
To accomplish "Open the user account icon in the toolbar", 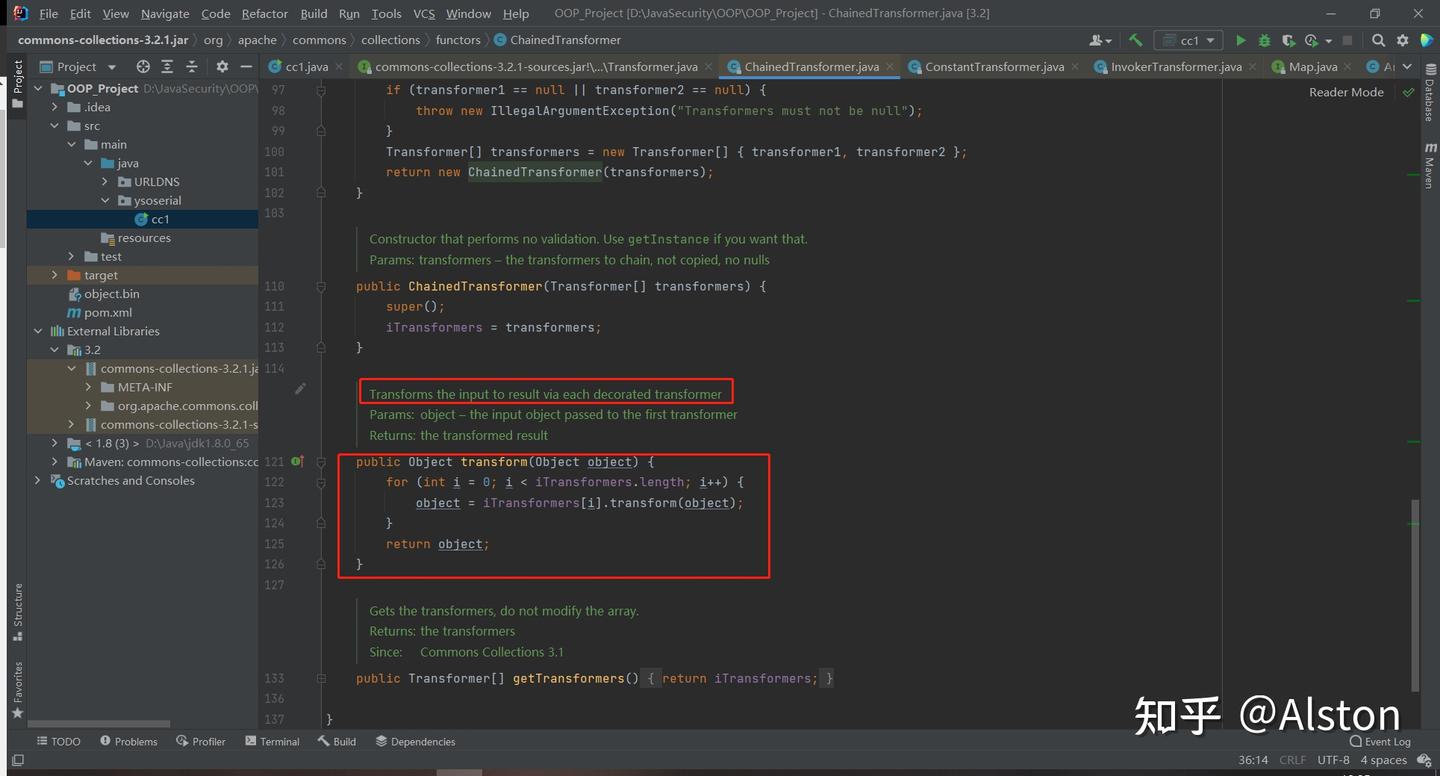I will pyautogui.click(x=1098, y=40).
